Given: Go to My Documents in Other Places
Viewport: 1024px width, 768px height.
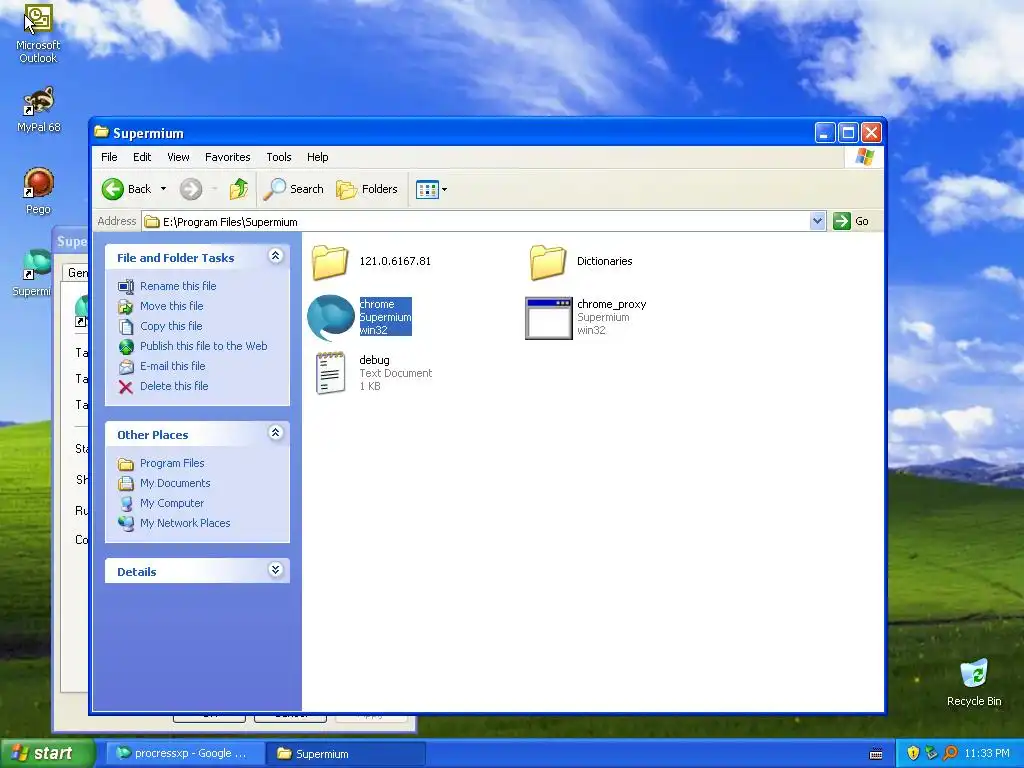Looking at the screenshot, I should 175,483.
